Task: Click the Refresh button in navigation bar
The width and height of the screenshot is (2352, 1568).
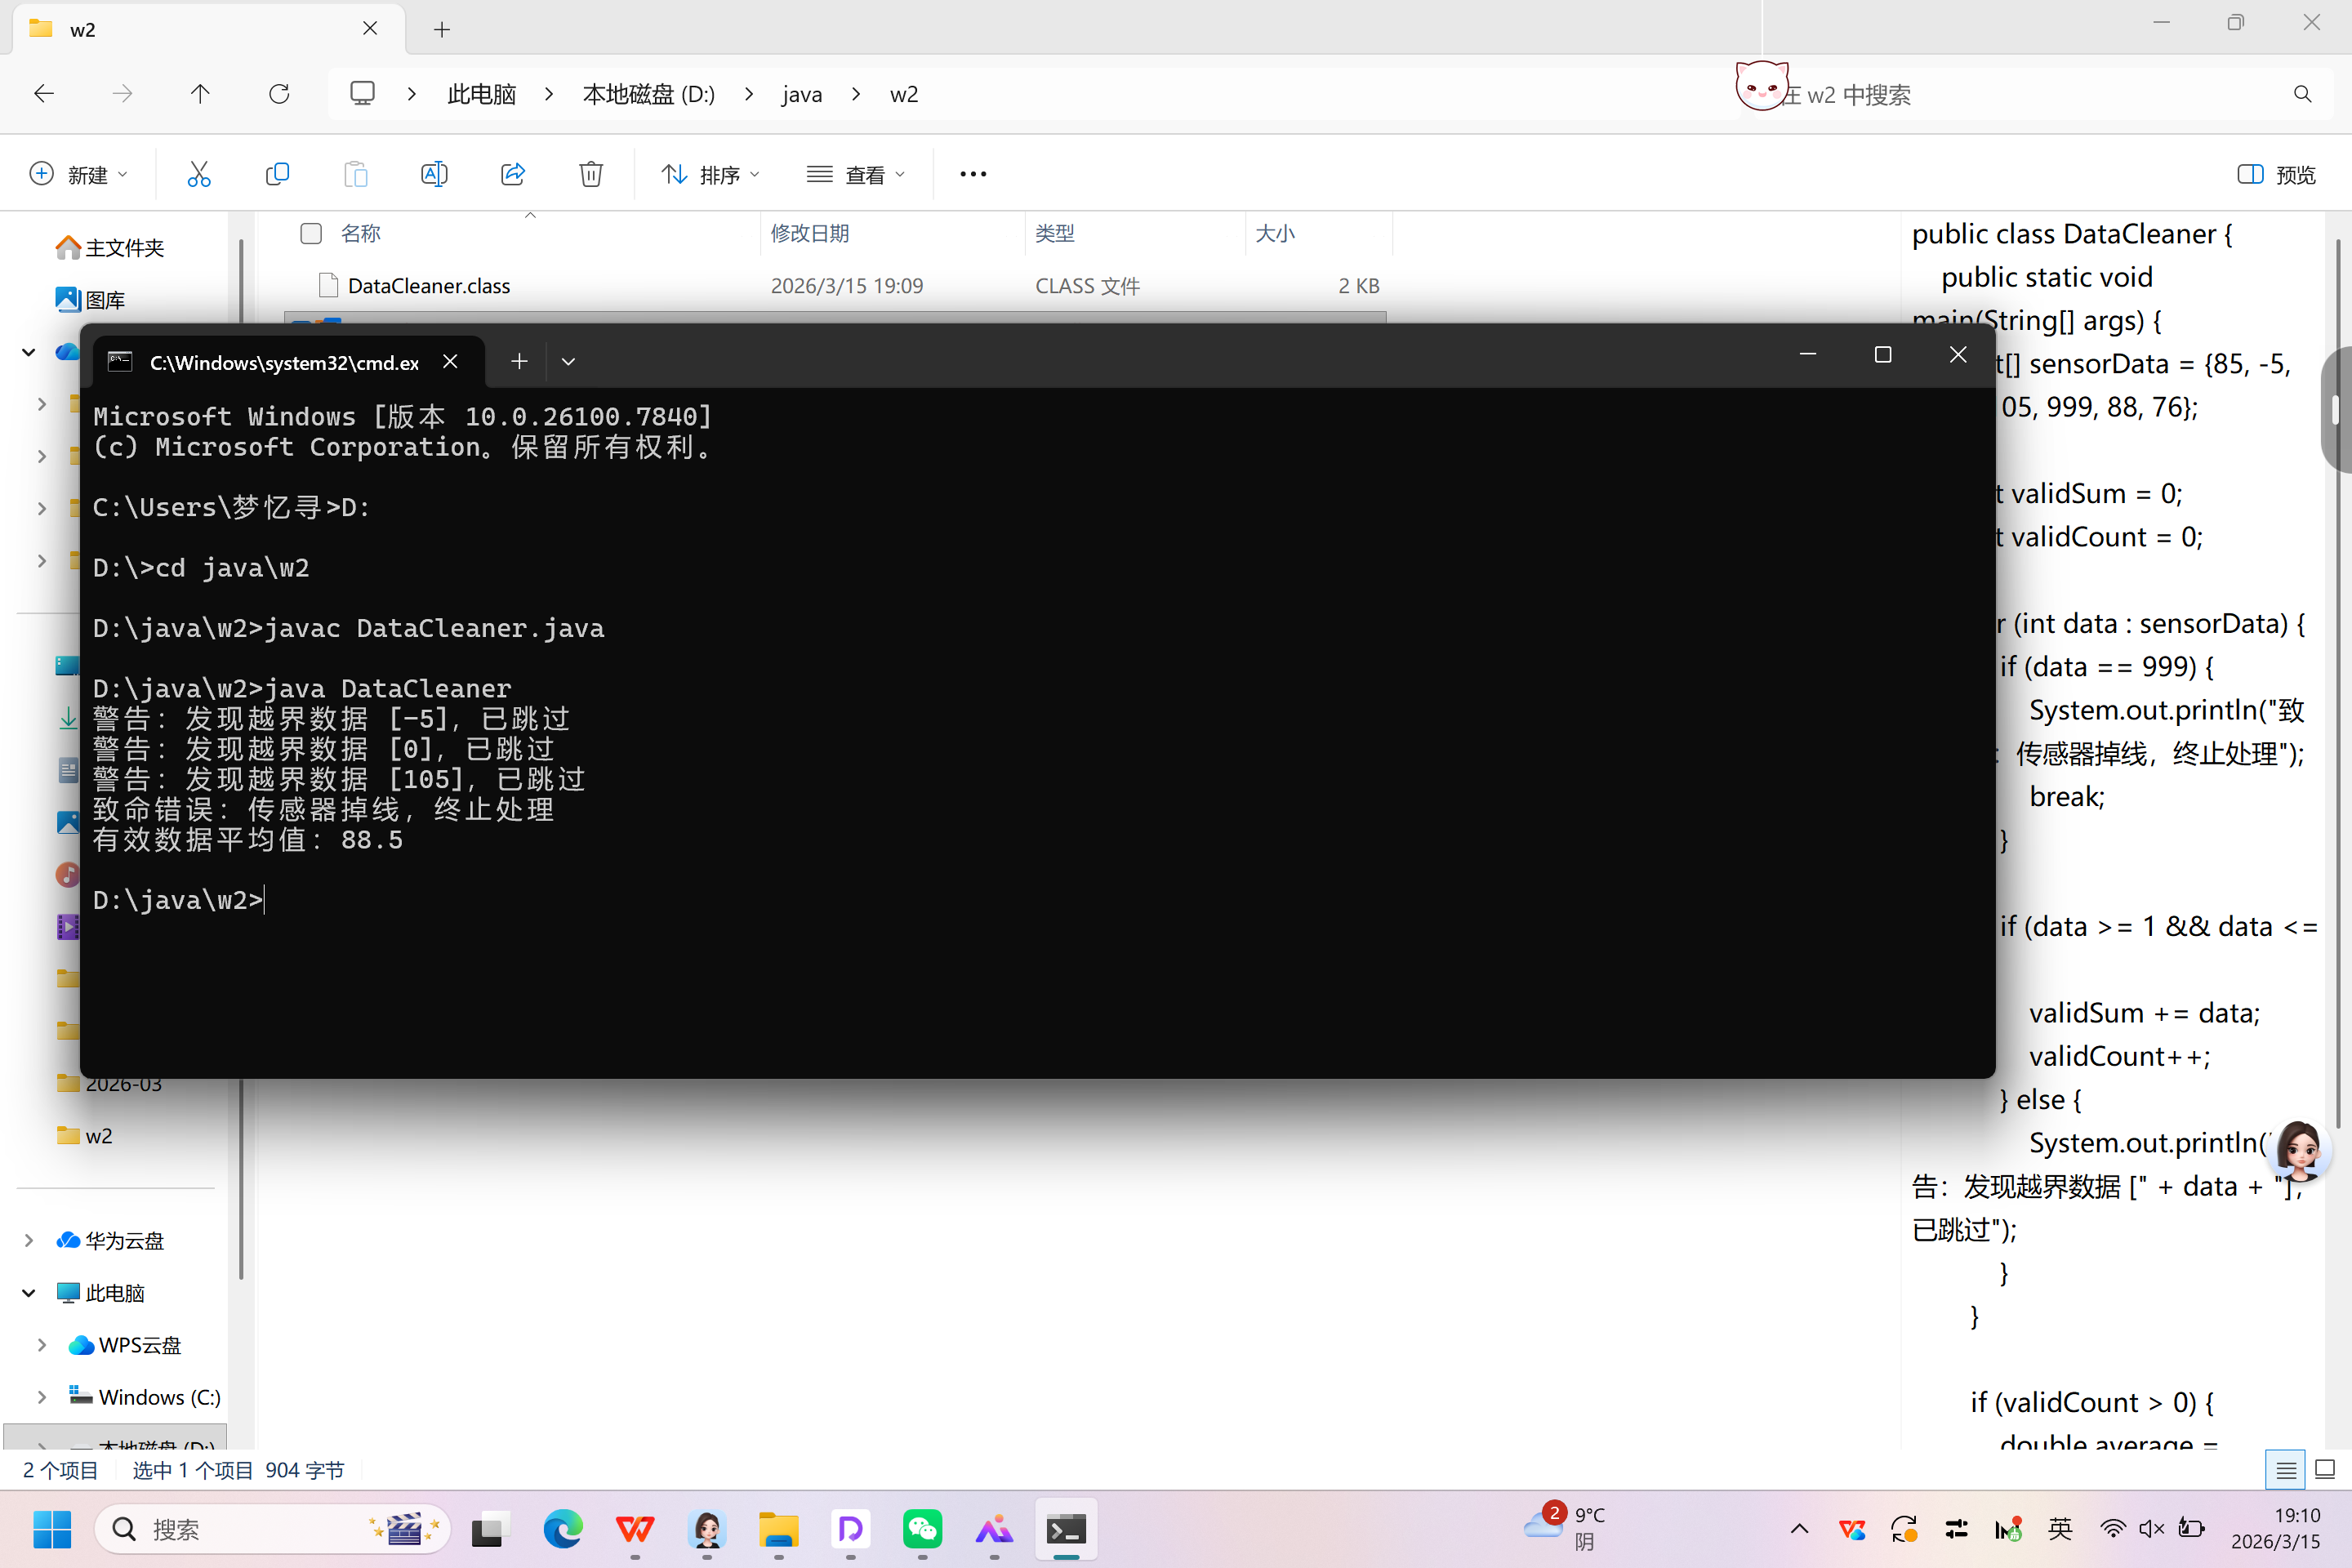Action: point(279,94)
